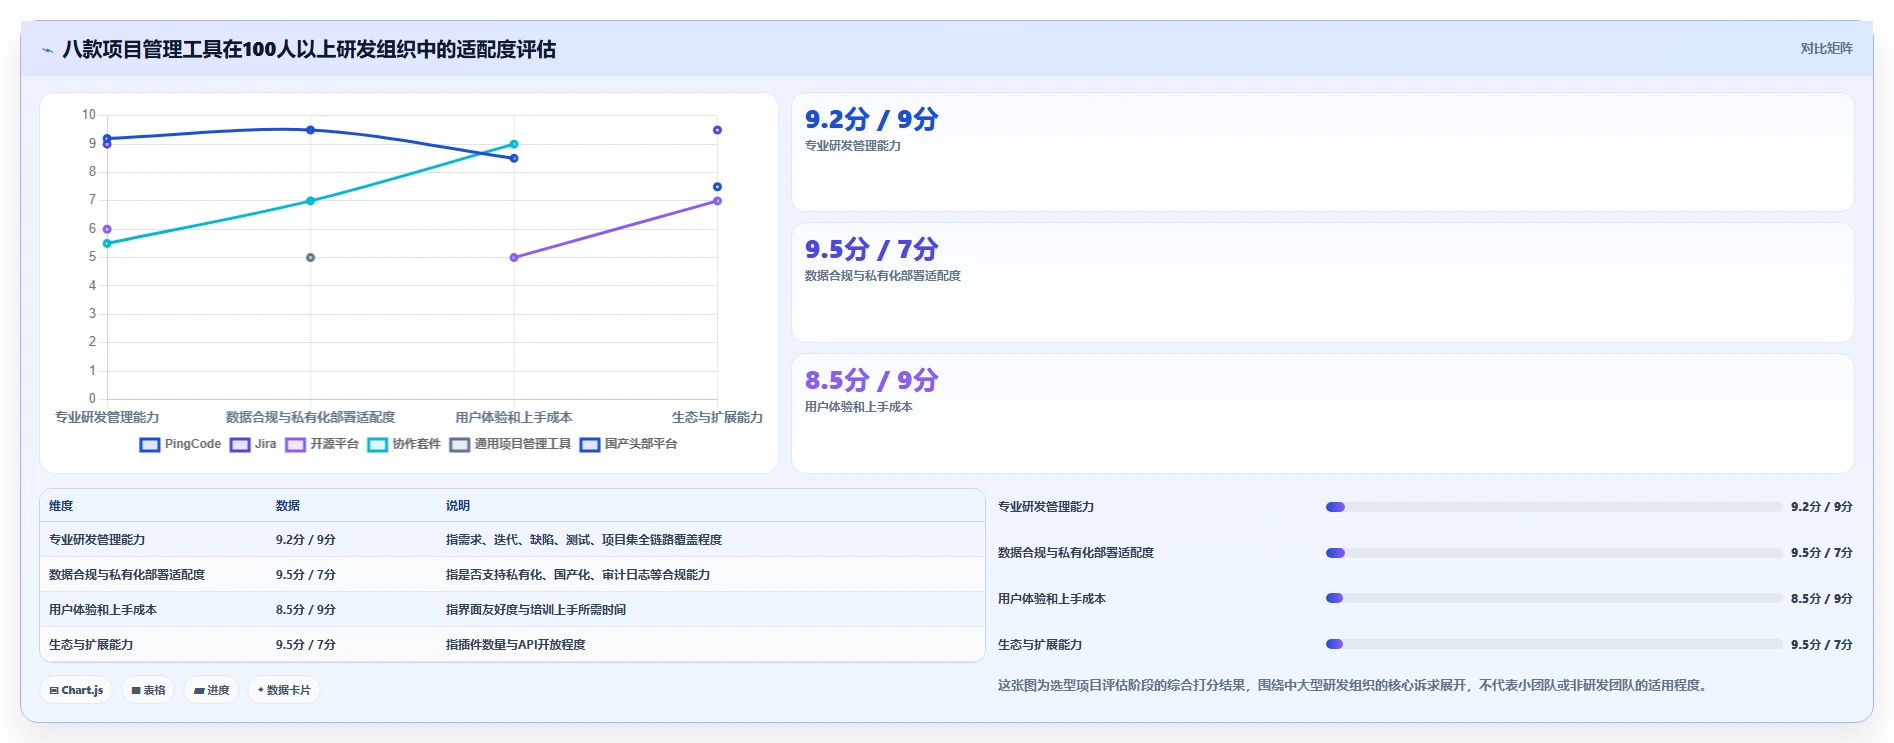
Task: Click description 指插件数量与API开放程度
Action: coord(516,645)
